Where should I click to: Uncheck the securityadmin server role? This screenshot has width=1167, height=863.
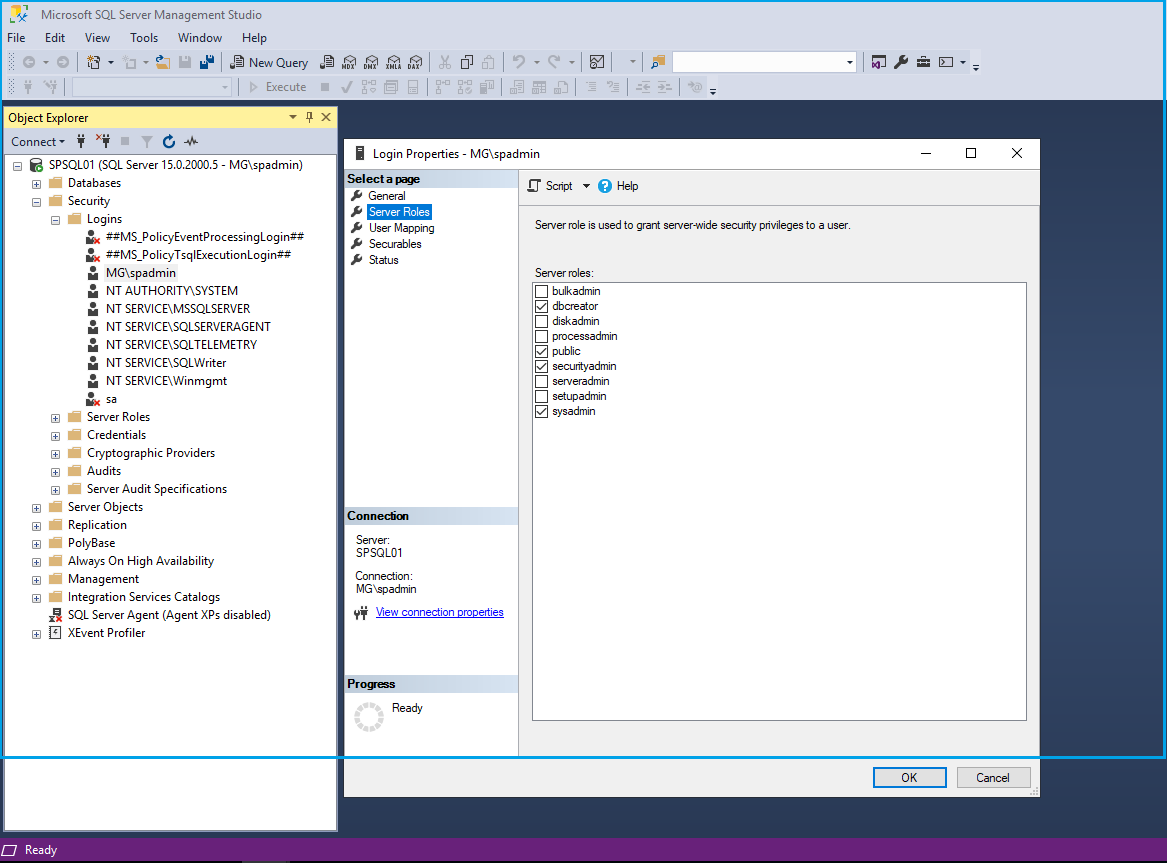(542, 366)
